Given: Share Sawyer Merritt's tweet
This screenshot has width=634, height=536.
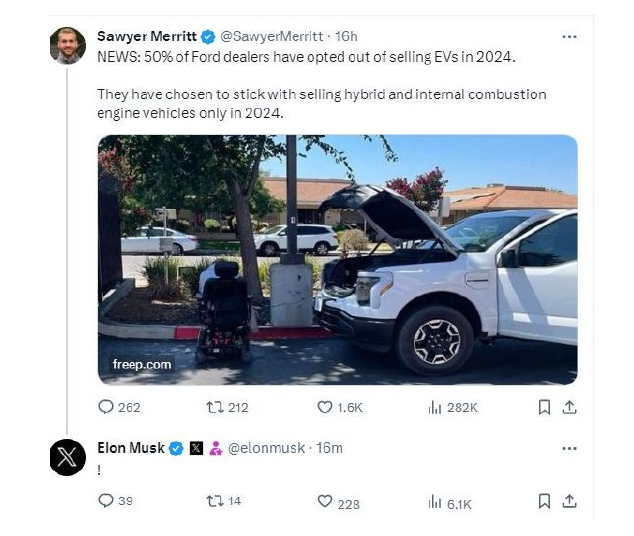Looking at the screenshot, I should click(x=569, y=407).
